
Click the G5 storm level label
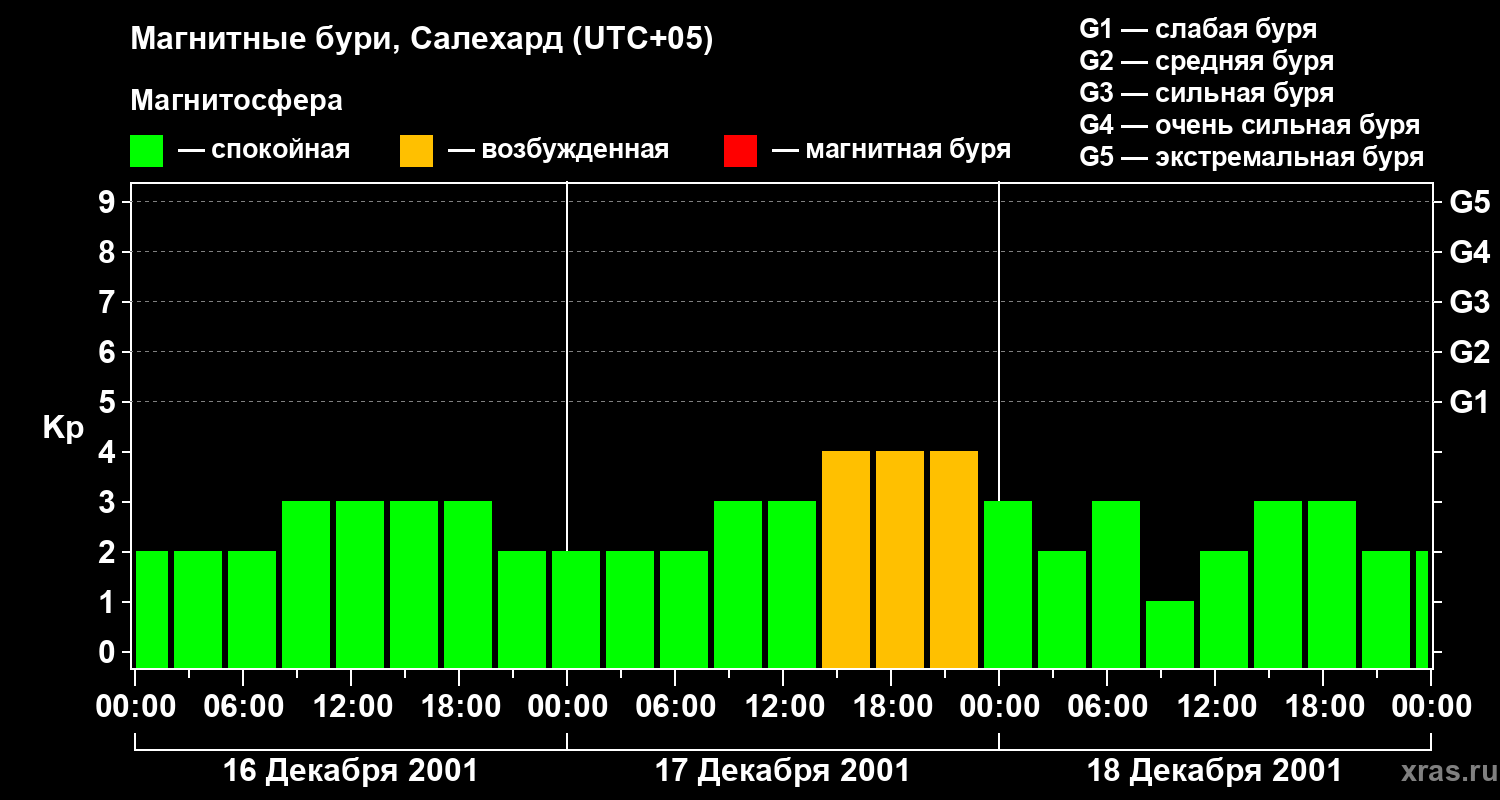1469,202
